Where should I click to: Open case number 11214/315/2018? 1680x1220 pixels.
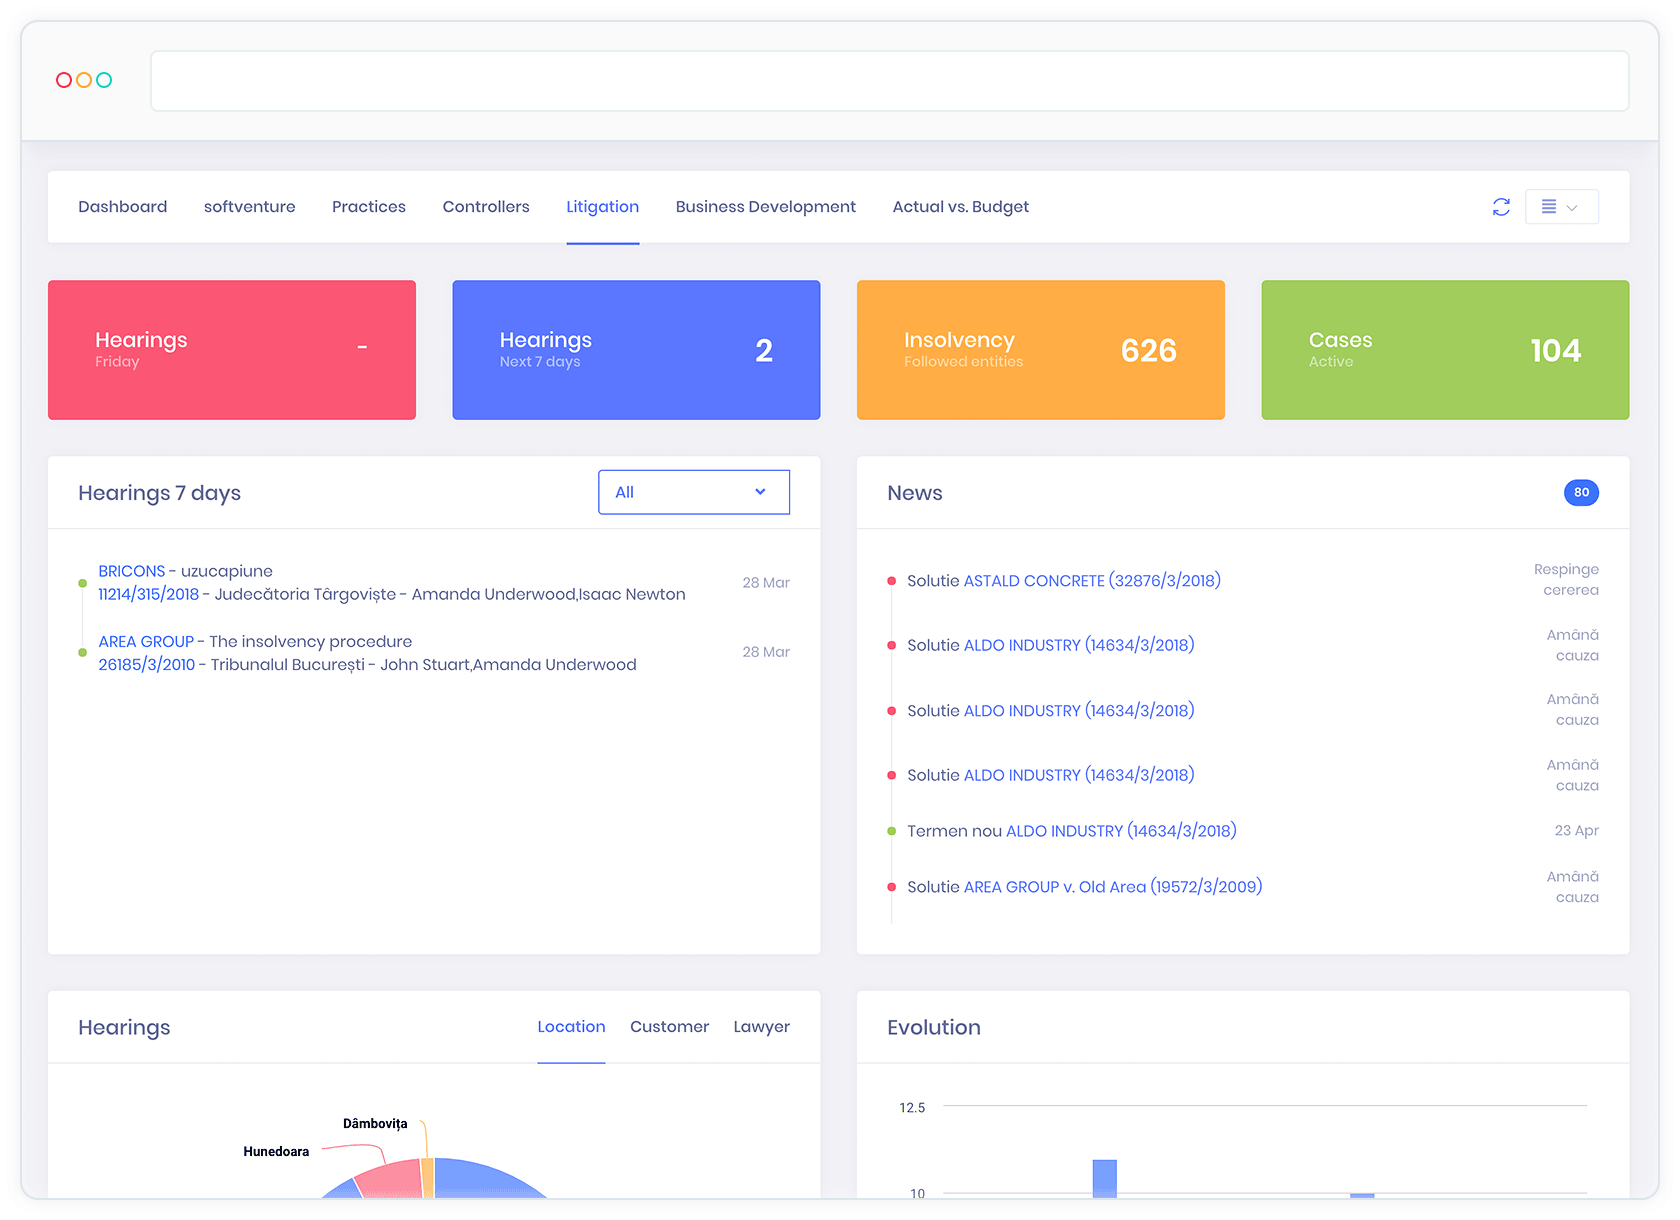tap(149, 594)
